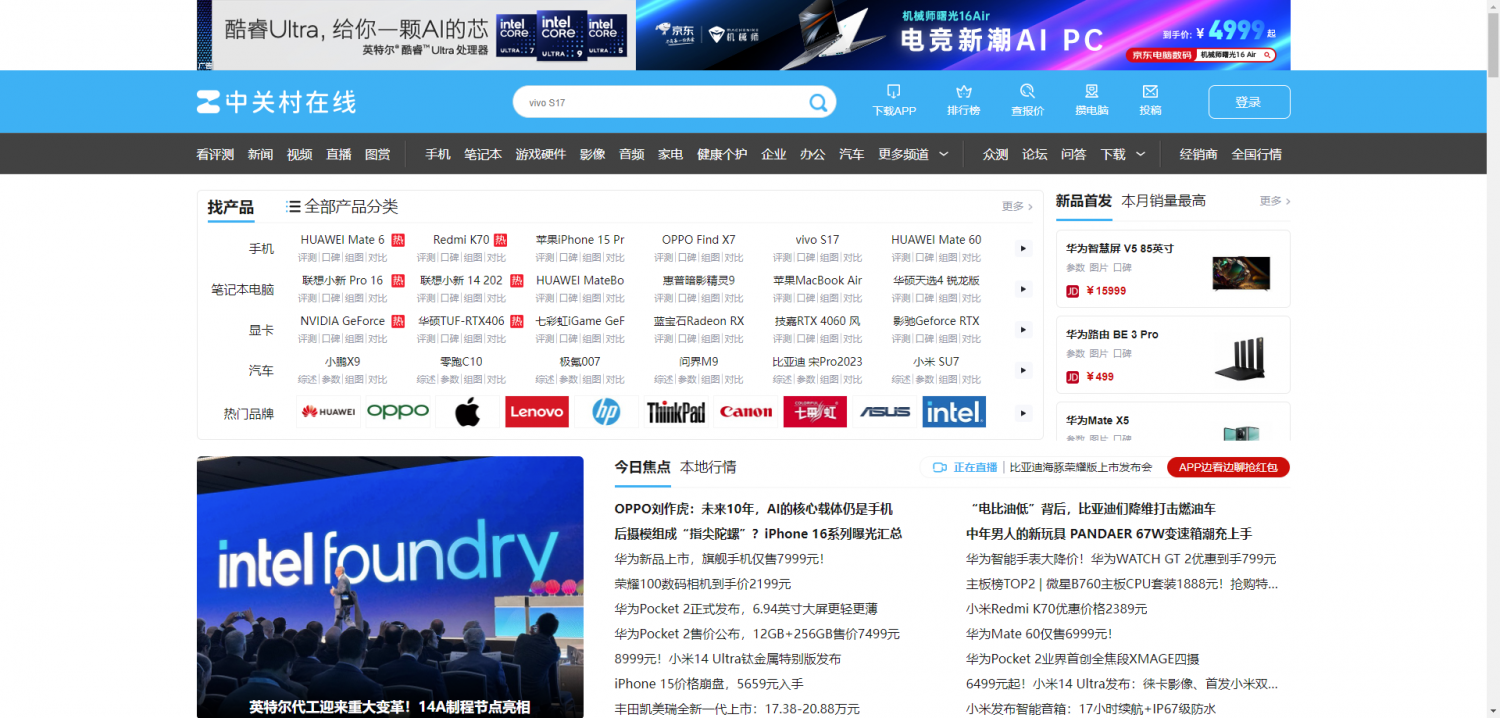Switch to the 全部产品分类 tab

coord(351,207)
